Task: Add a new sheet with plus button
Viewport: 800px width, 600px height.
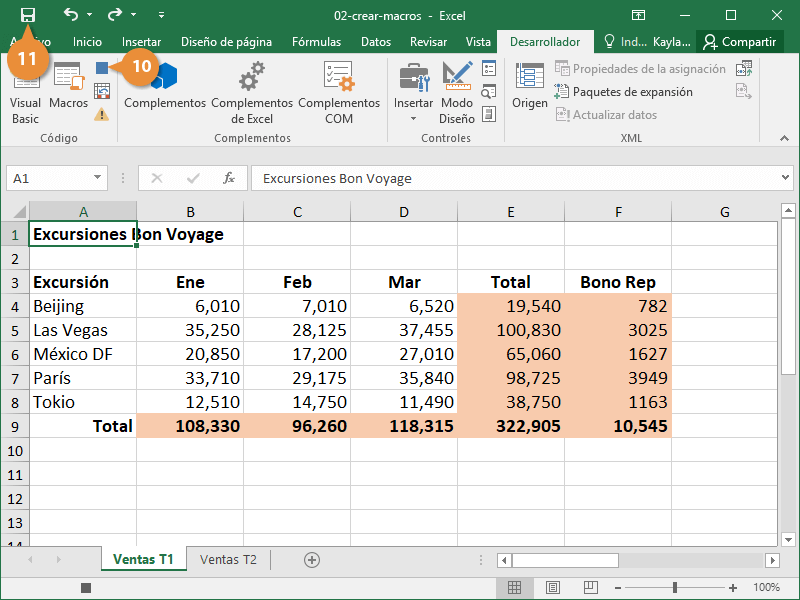Action: (312, 560)
